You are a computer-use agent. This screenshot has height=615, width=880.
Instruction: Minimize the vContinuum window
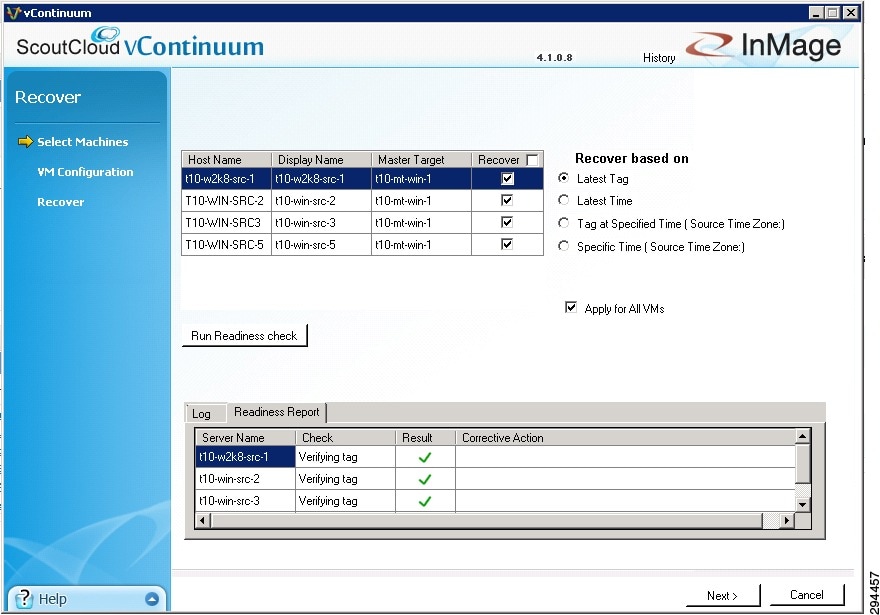click(x=817, y=12)
